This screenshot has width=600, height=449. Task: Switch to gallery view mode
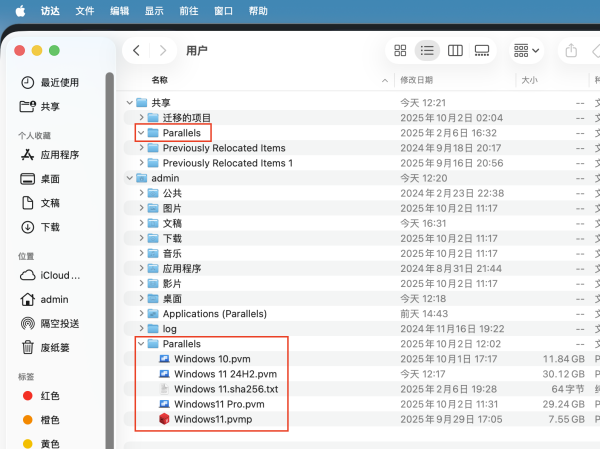click(x=482, y=50)
